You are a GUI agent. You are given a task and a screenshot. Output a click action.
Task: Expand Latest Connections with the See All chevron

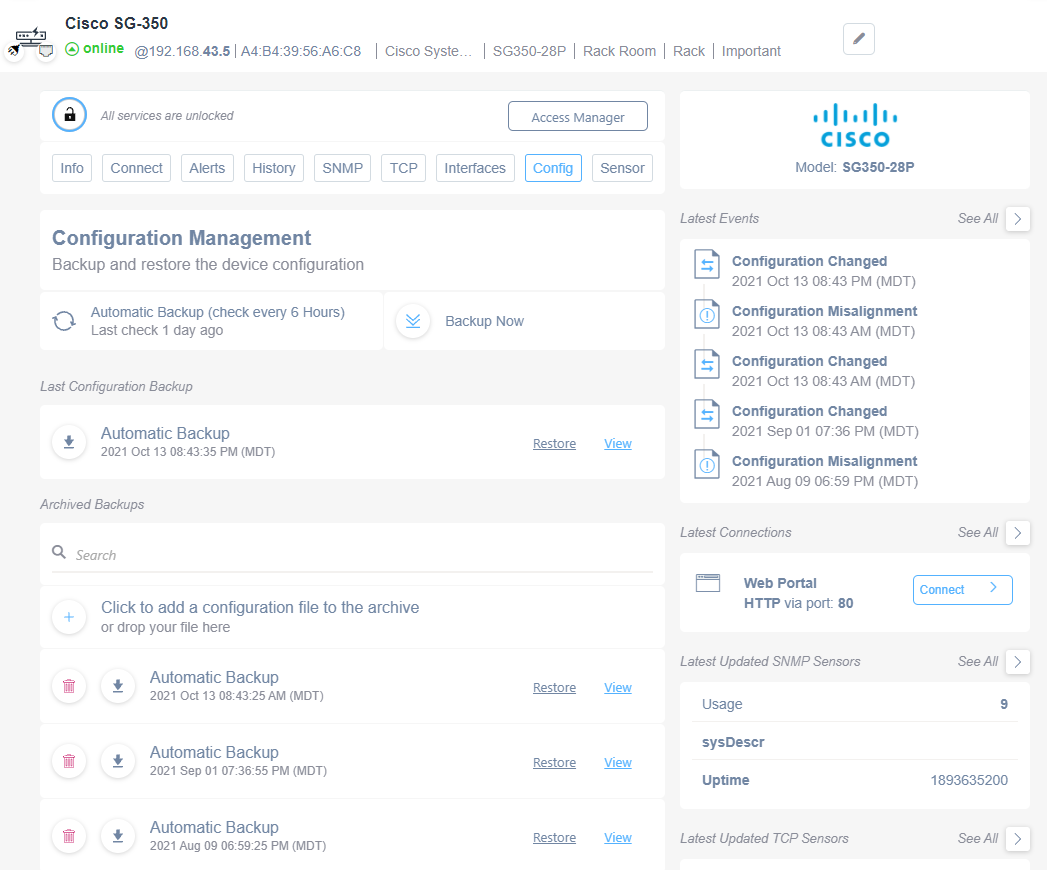[x=1018, y=532]
